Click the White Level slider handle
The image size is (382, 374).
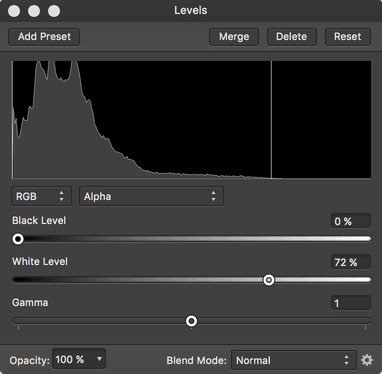(x=269, y=280)
